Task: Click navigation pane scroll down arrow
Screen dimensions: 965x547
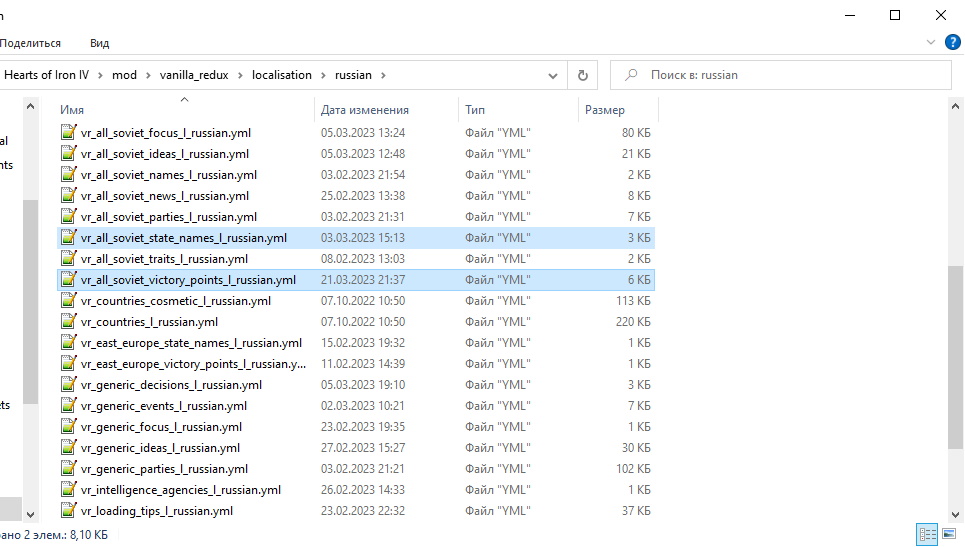Action: [30, 514]
